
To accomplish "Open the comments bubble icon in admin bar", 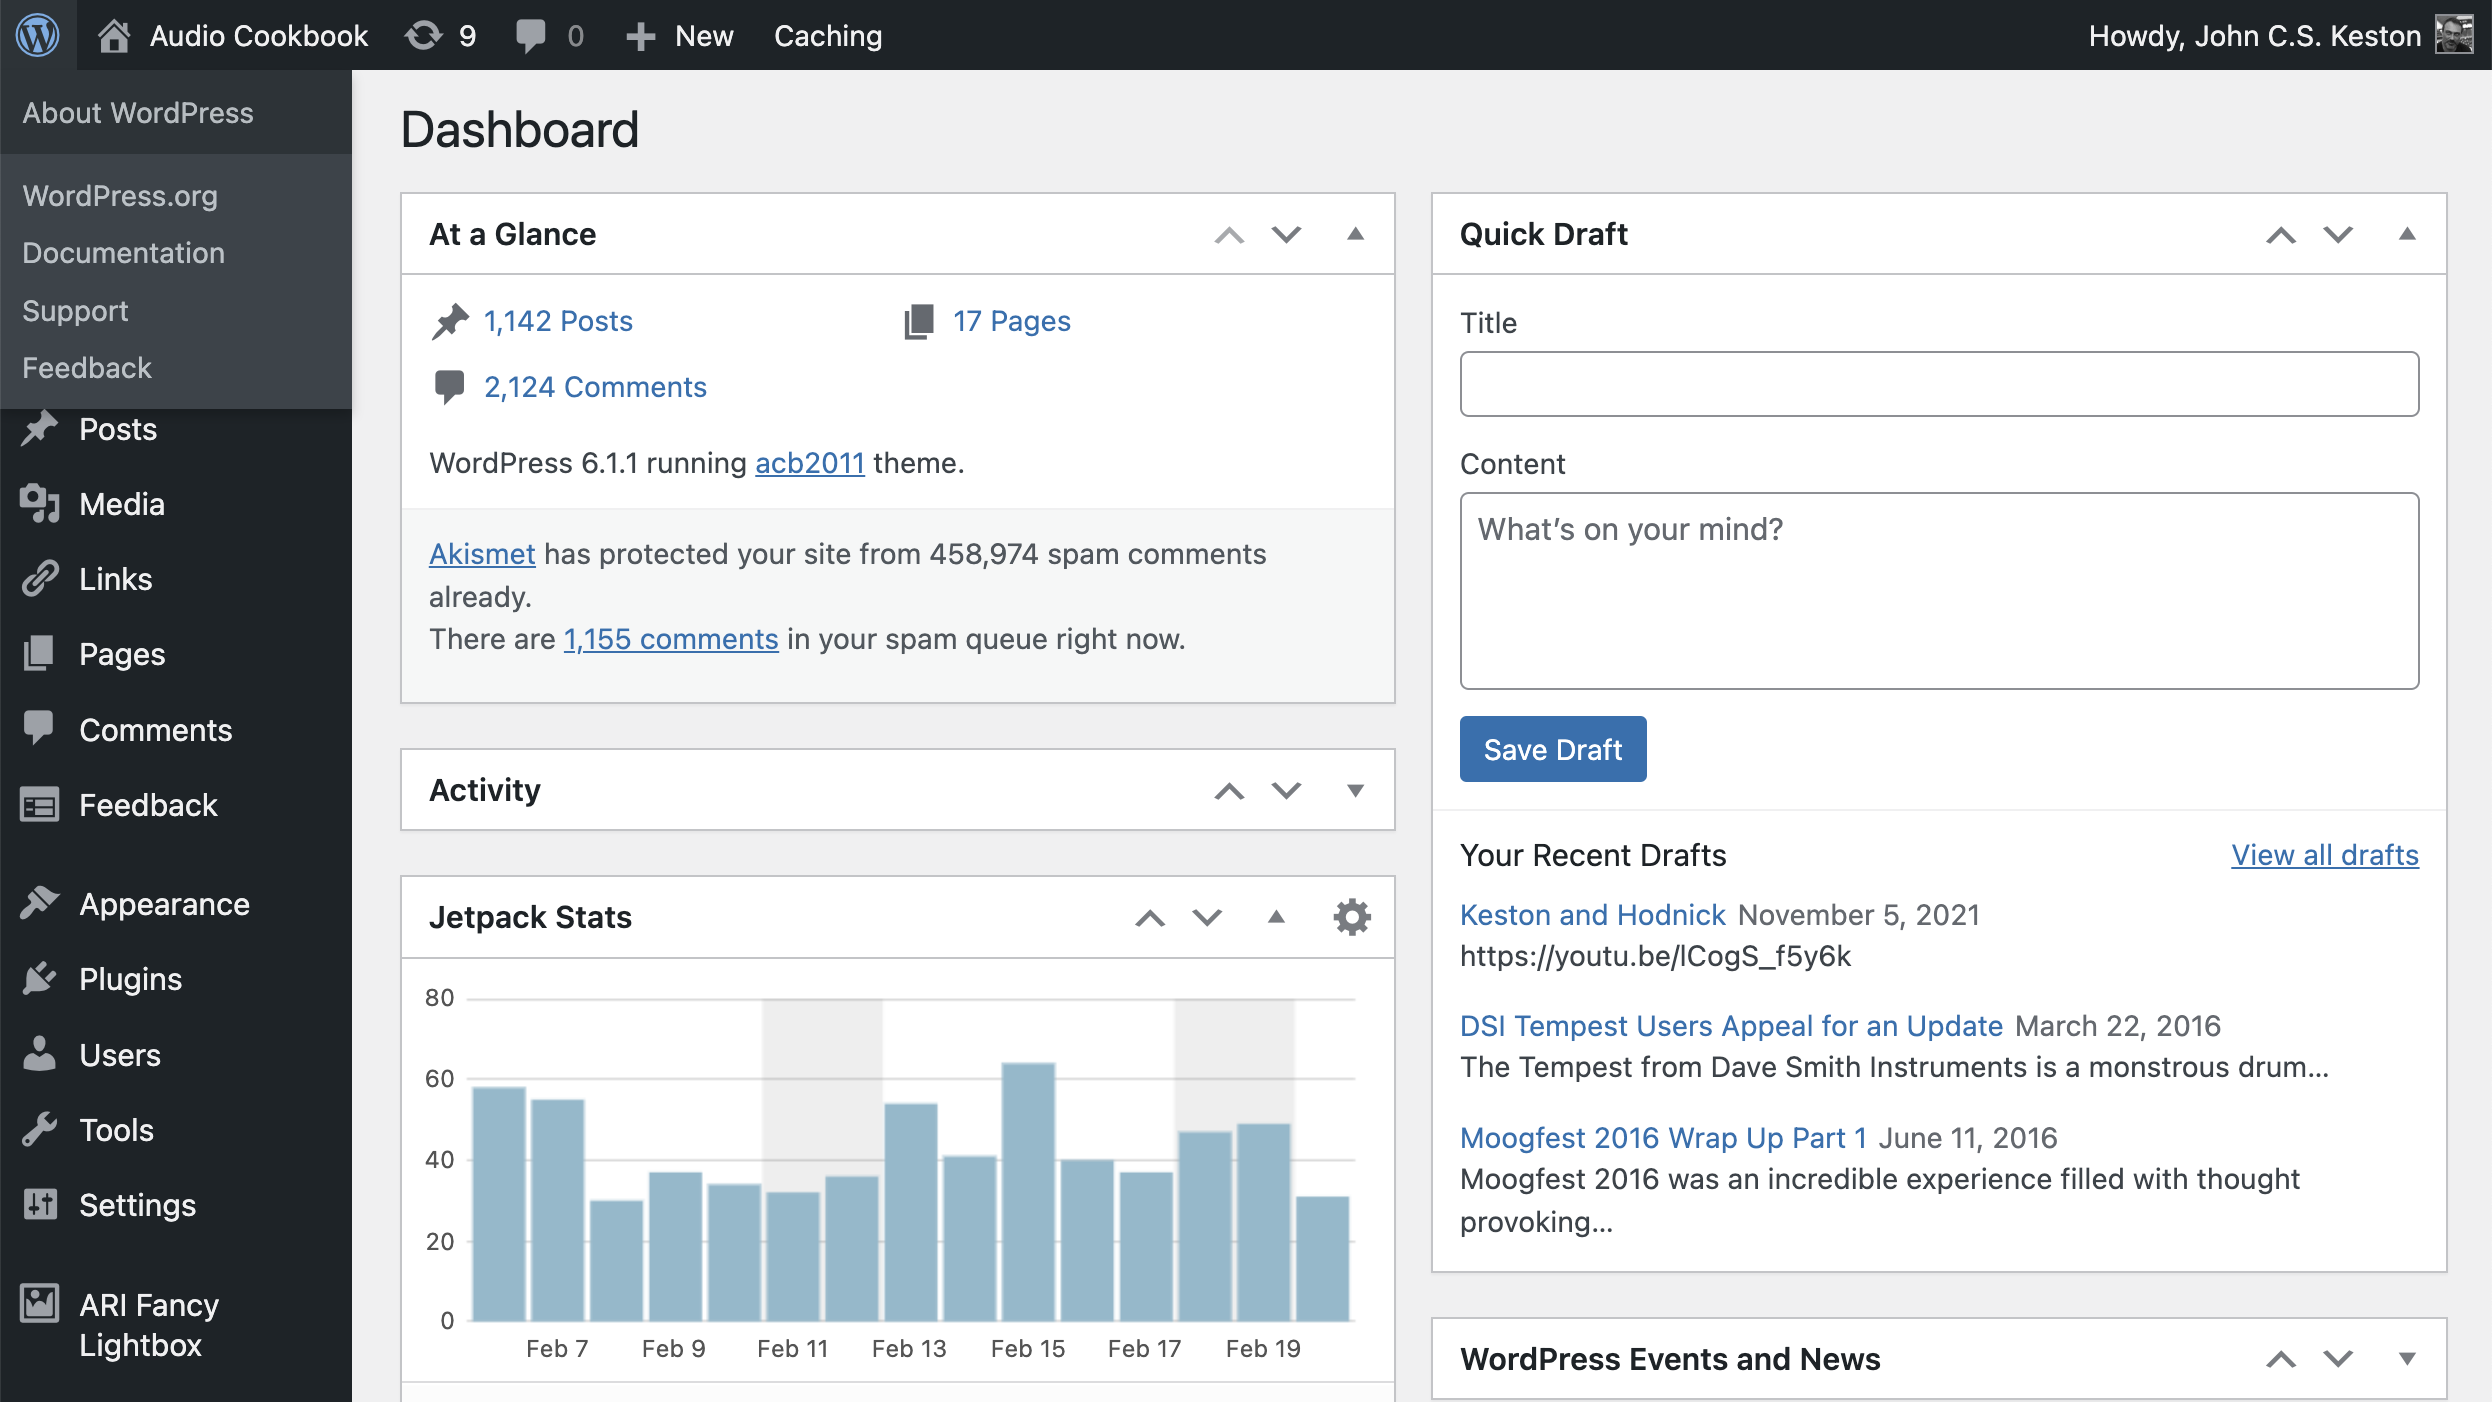I will click(x=531, y=36).
